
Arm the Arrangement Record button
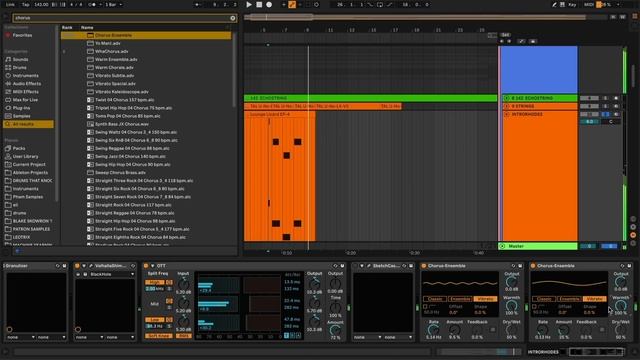coord(269,4)
